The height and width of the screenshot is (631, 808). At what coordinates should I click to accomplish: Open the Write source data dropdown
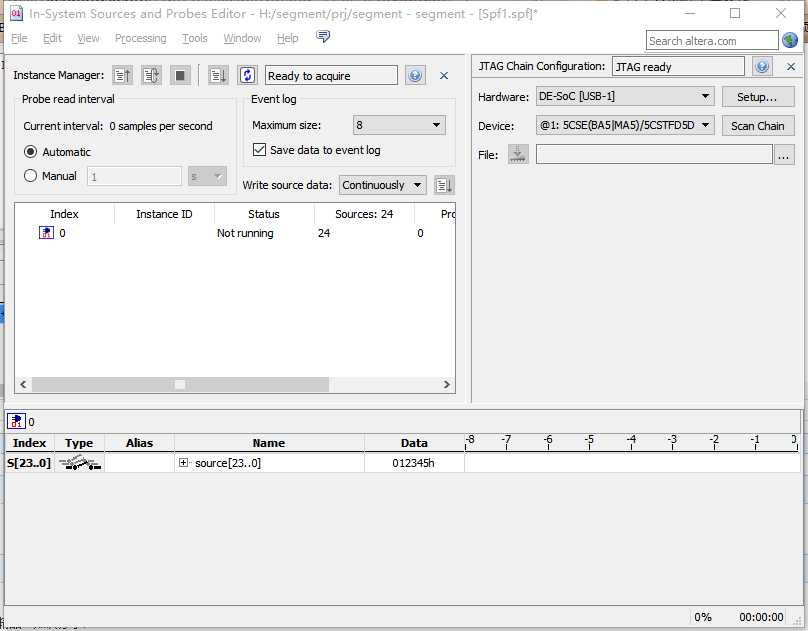(x=382, y=185)
